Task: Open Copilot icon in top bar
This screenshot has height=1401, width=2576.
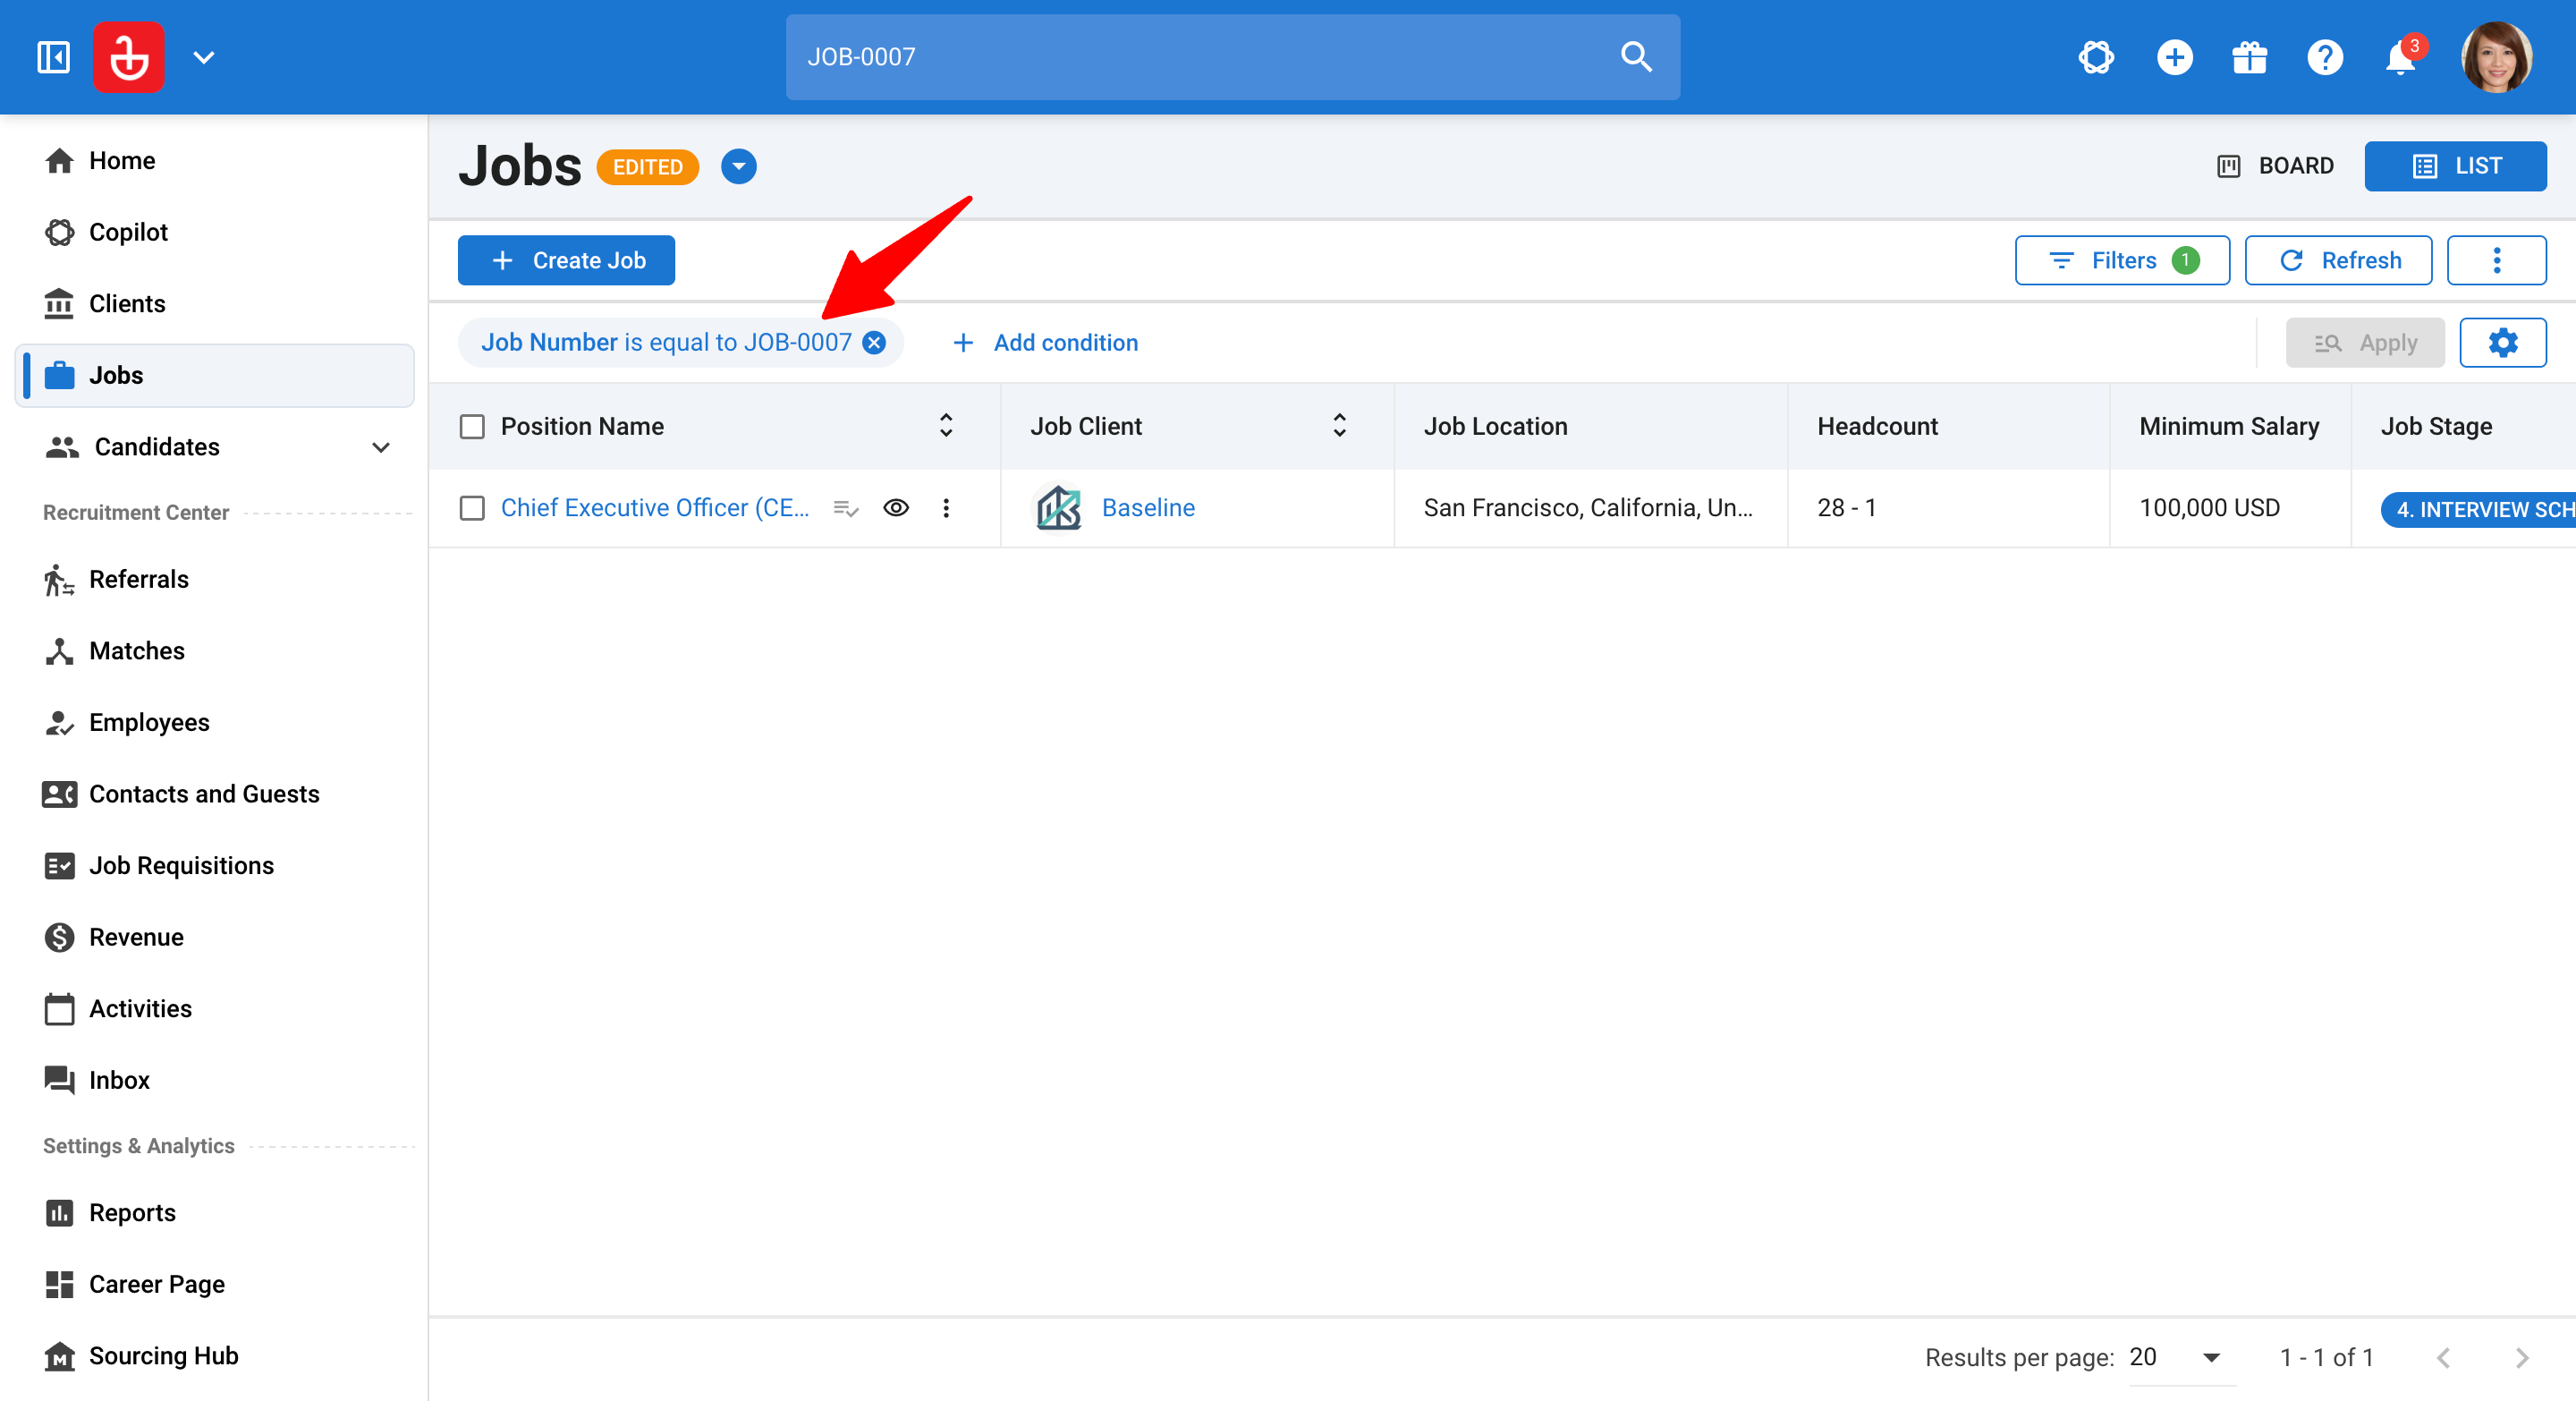Action: tap(2096, 57)
